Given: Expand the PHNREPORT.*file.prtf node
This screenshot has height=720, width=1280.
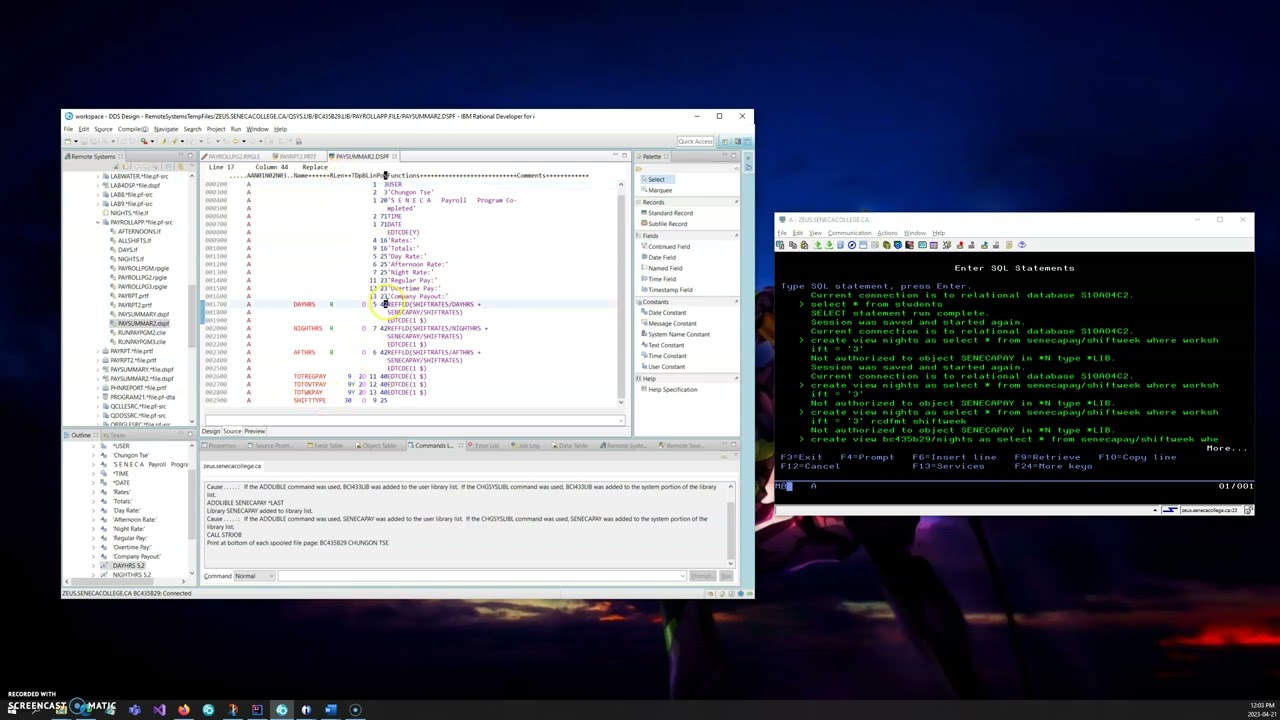Looking at the screenshot, I should [100, 388].
